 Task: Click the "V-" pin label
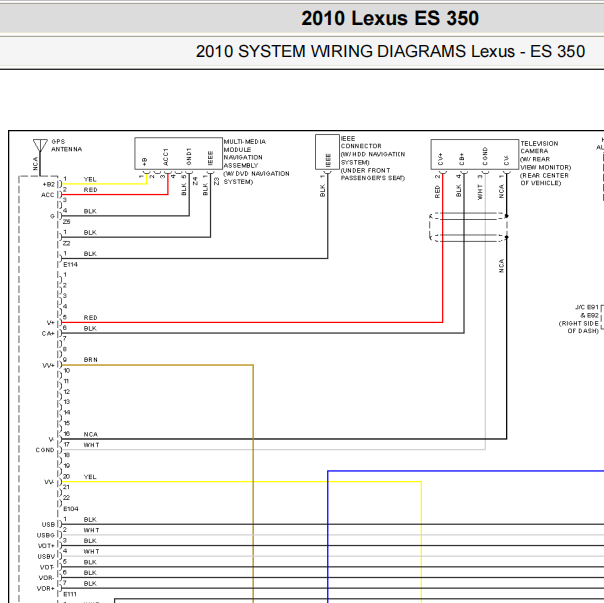click(x=51, y=440)
